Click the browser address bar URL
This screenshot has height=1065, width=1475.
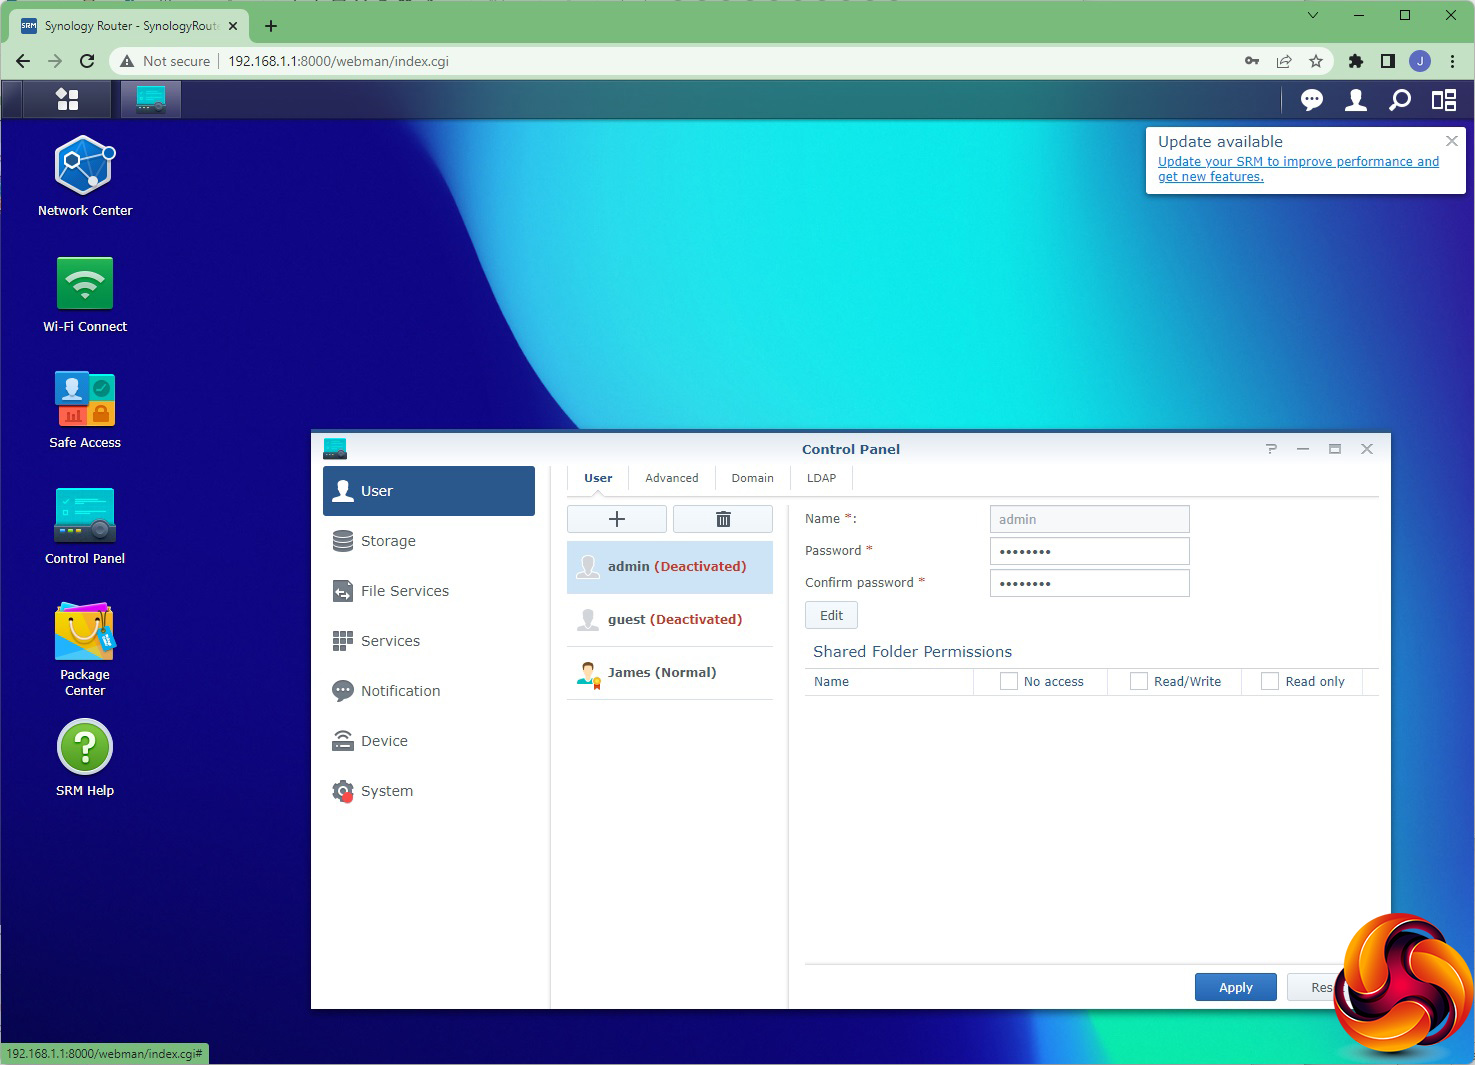(338, 61)
